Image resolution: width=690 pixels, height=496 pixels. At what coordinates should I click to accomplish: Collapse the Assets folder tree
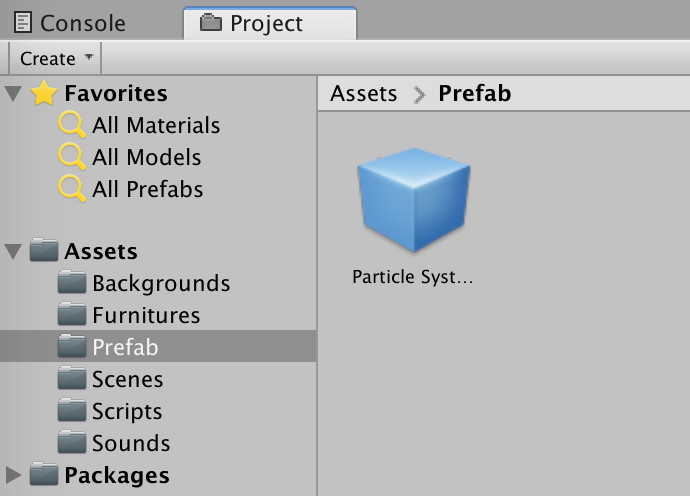pyautogui.click(x=13, y=251)
